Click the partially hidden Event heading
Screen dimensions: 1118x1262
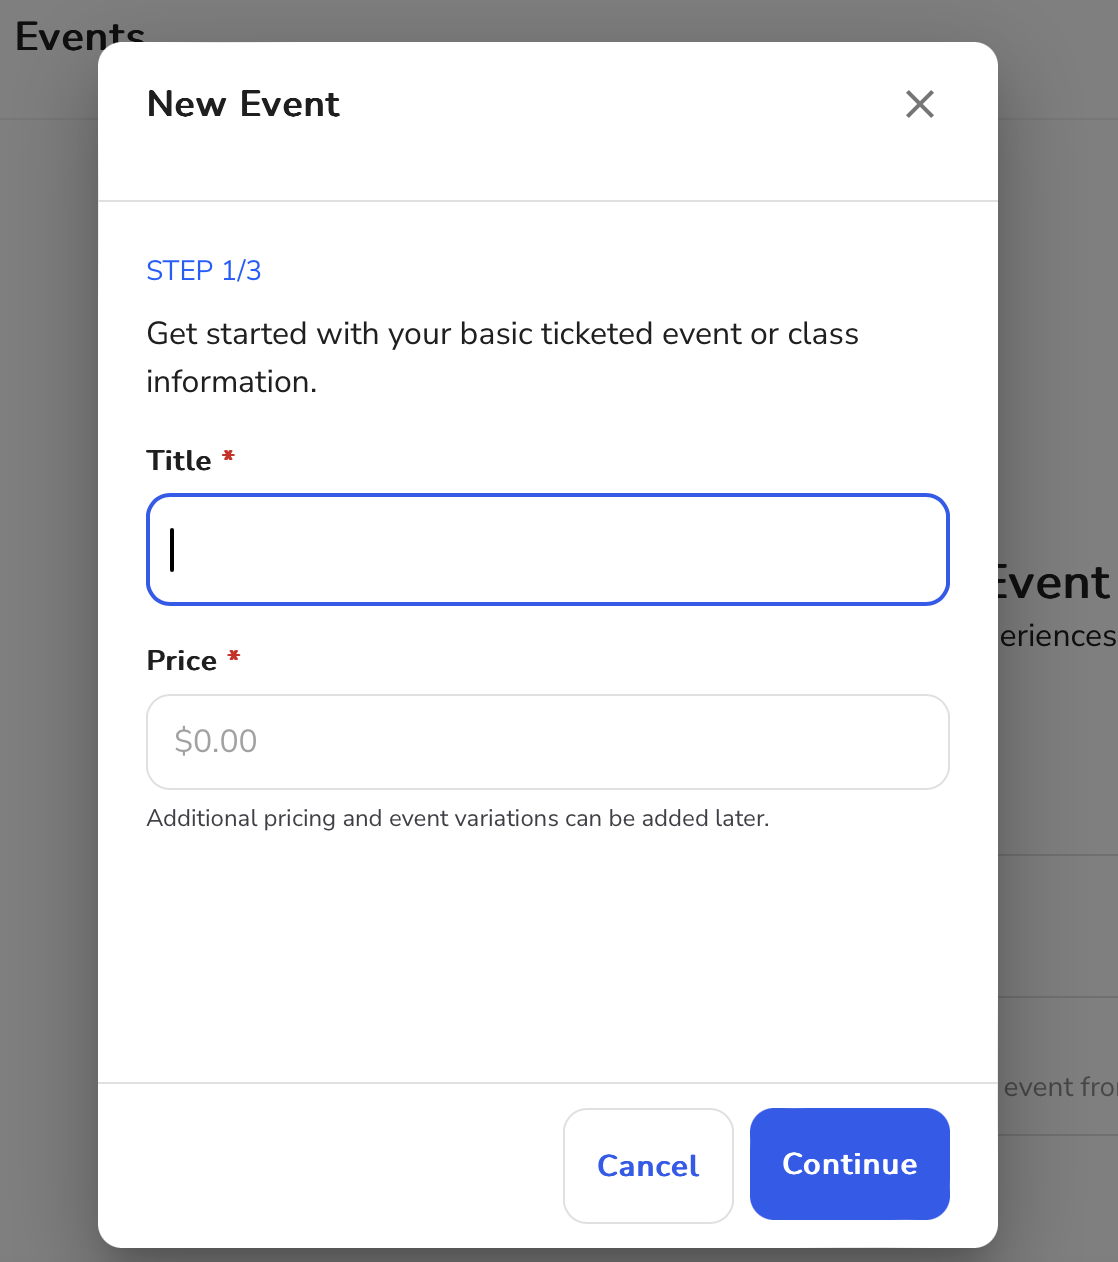click(x=1054, y=582)
